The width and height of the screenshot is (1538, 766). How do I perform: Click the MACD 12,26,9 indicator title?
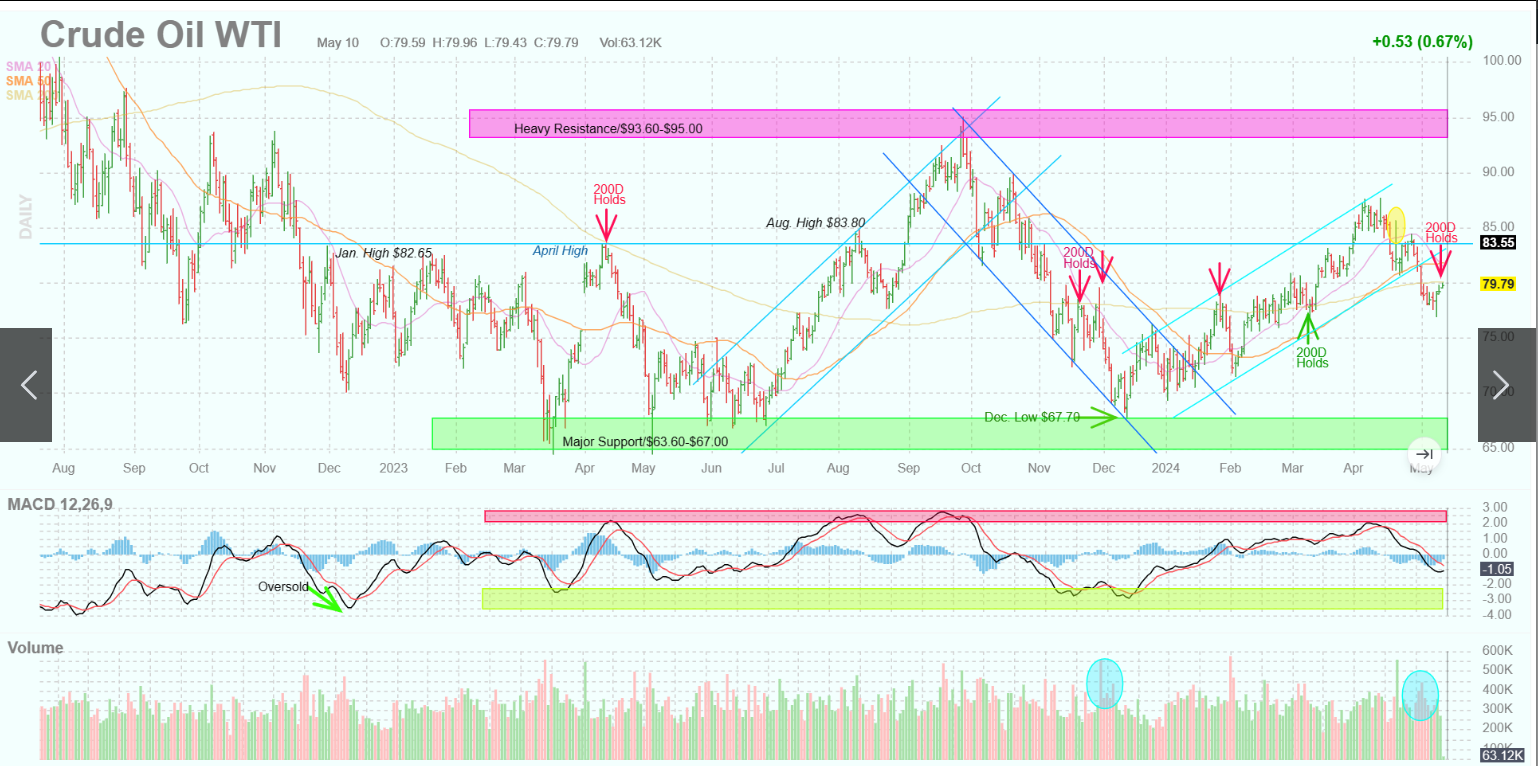(60, 505)
